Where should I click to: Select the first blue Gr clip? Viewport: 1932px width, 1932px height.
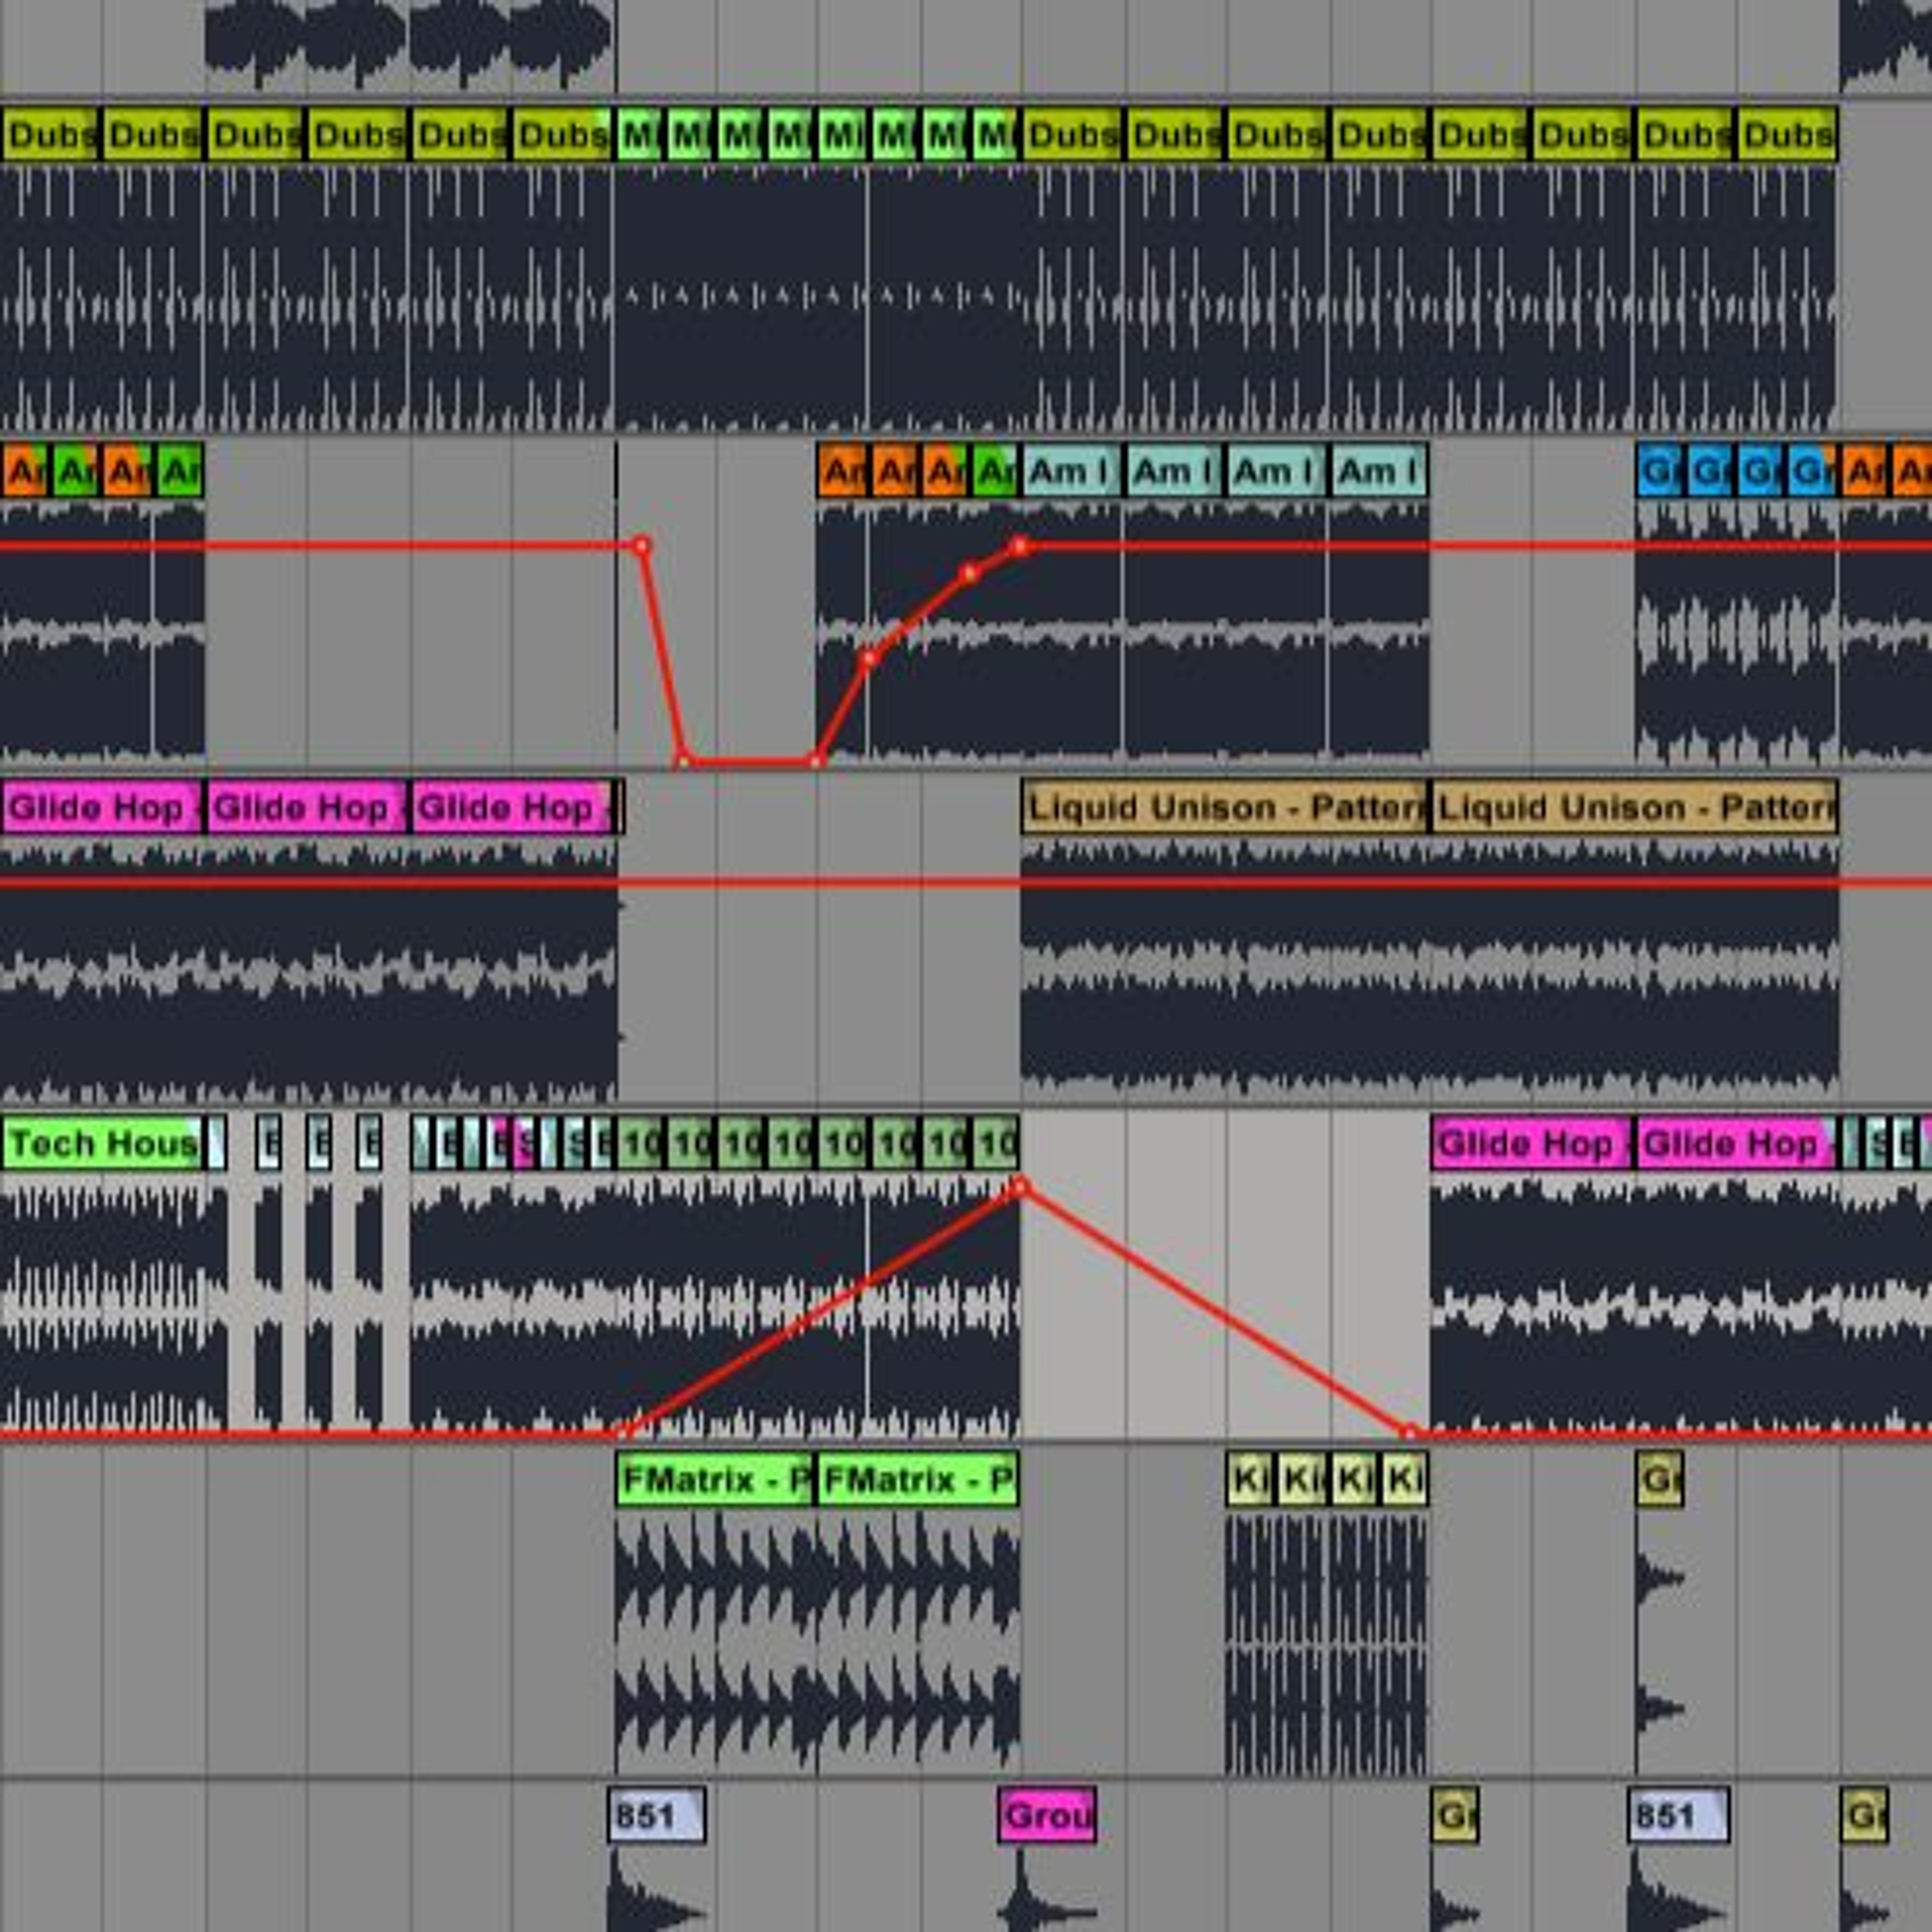(x=1660, y=472)
